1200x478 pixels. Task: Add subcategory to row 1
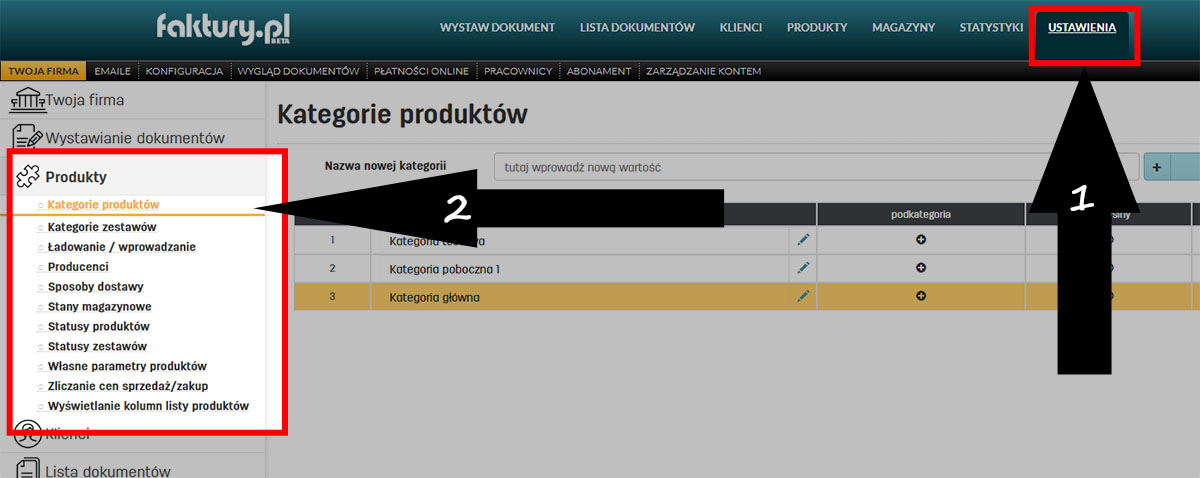pyautogui.click(x=921, y=240)
